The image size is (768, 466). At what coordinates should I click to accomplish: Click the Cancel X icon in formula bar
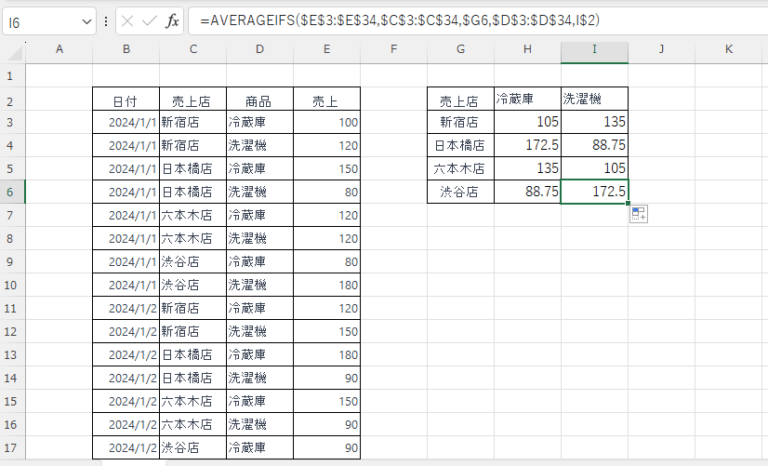pyautogui.click(x=127, y=20)
